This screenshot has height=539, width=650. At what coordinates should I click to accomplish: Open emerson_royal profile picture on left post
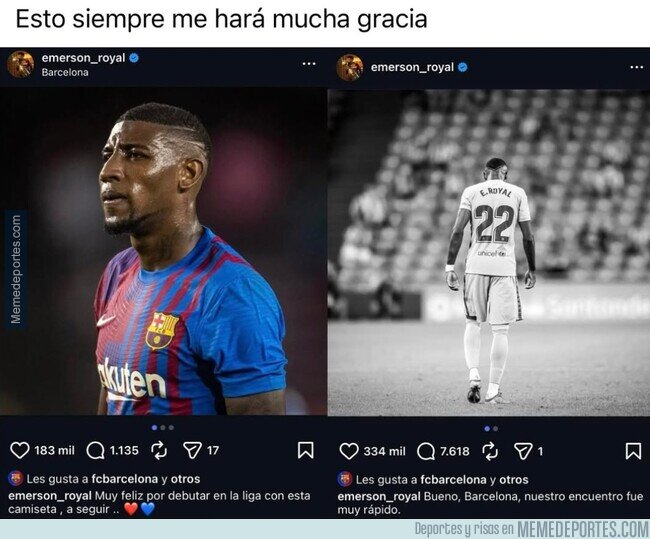click(x=20, y=64)
